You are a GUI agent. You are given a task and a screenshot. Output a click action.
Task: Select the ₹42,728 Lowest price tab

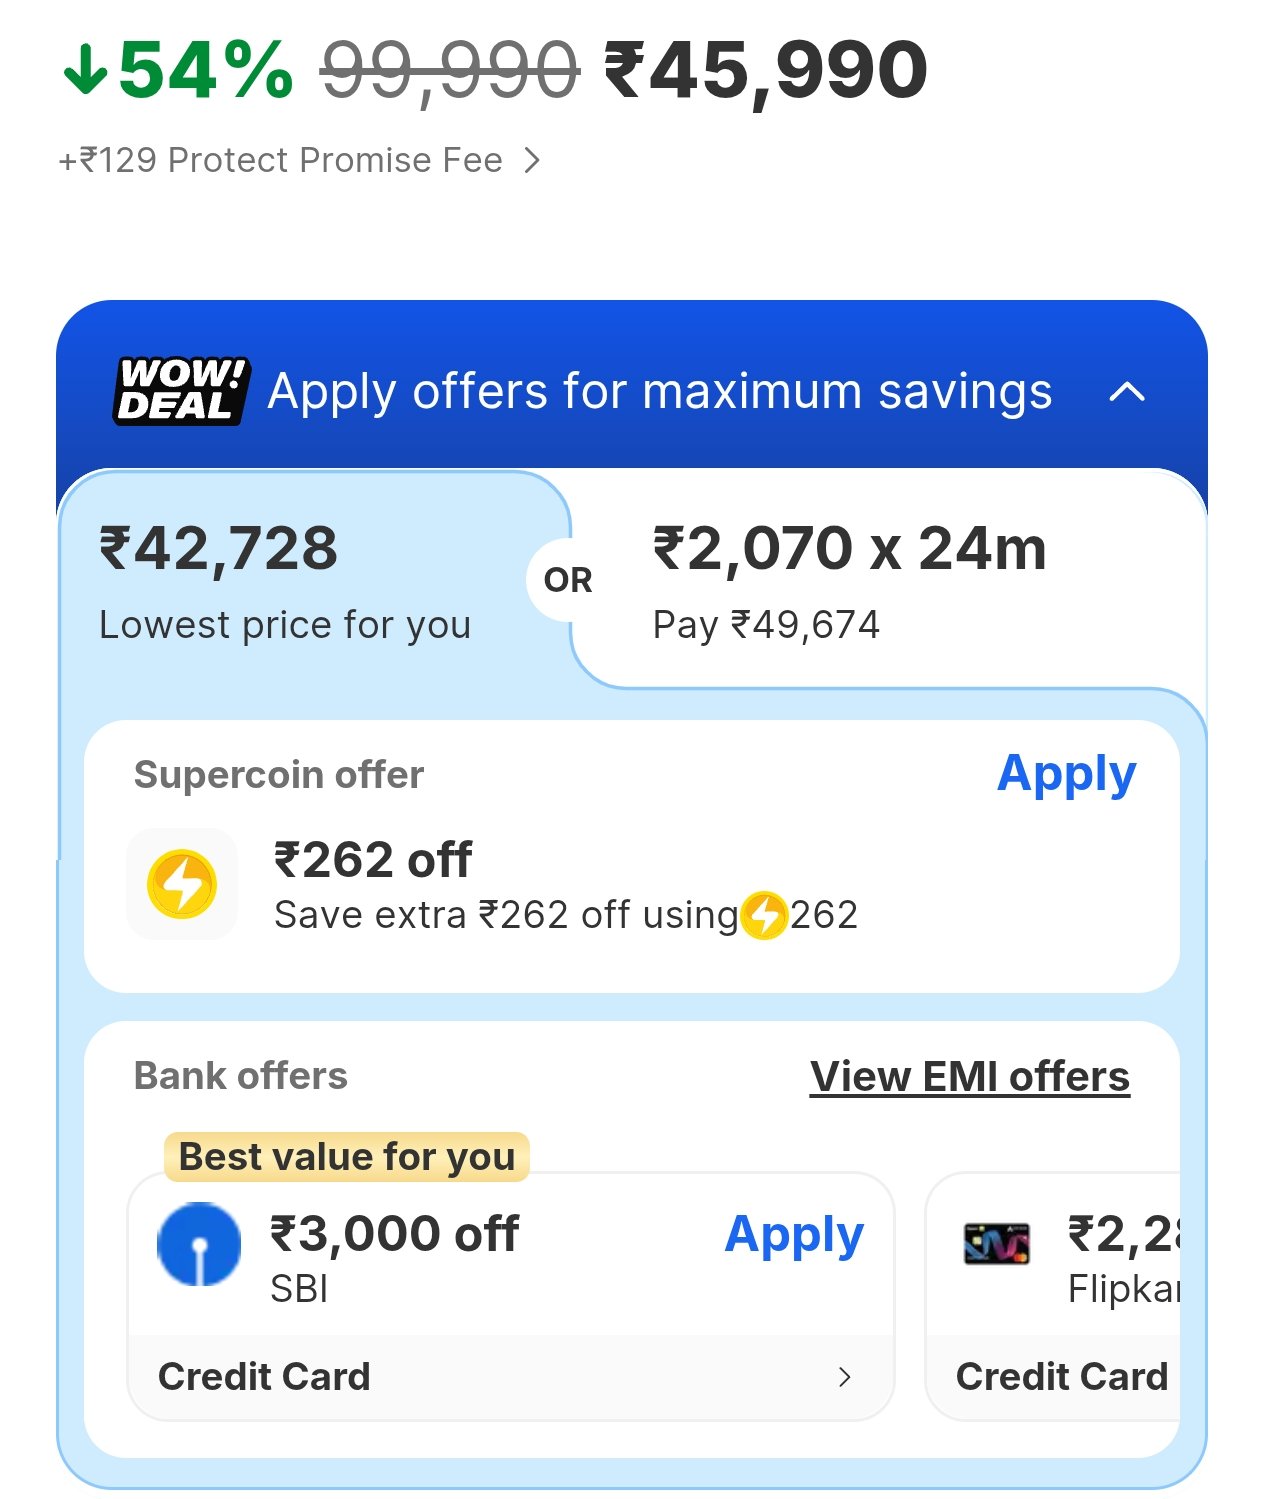285,580
